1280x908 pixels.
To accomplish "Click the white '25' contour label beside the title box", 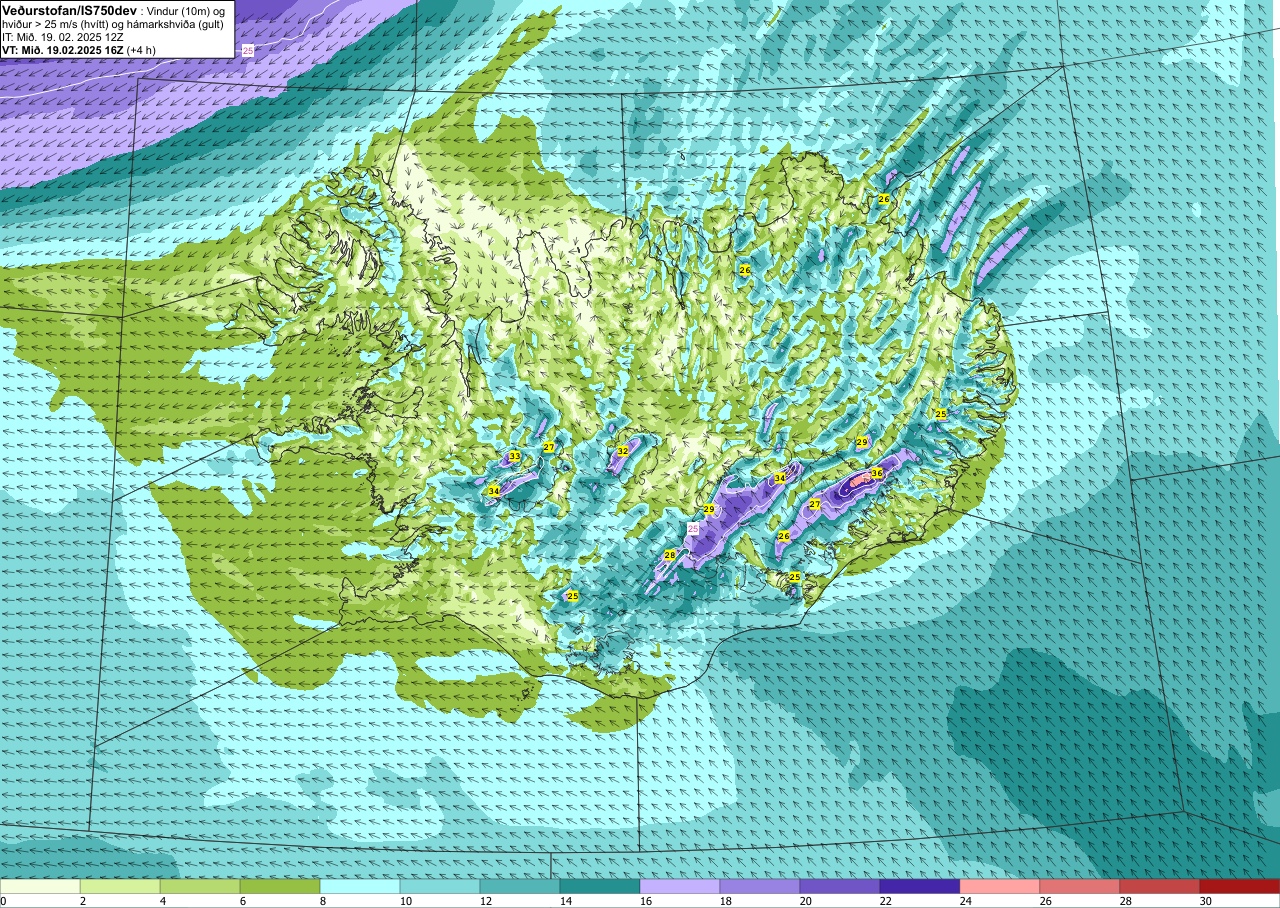I will [248, 49].
